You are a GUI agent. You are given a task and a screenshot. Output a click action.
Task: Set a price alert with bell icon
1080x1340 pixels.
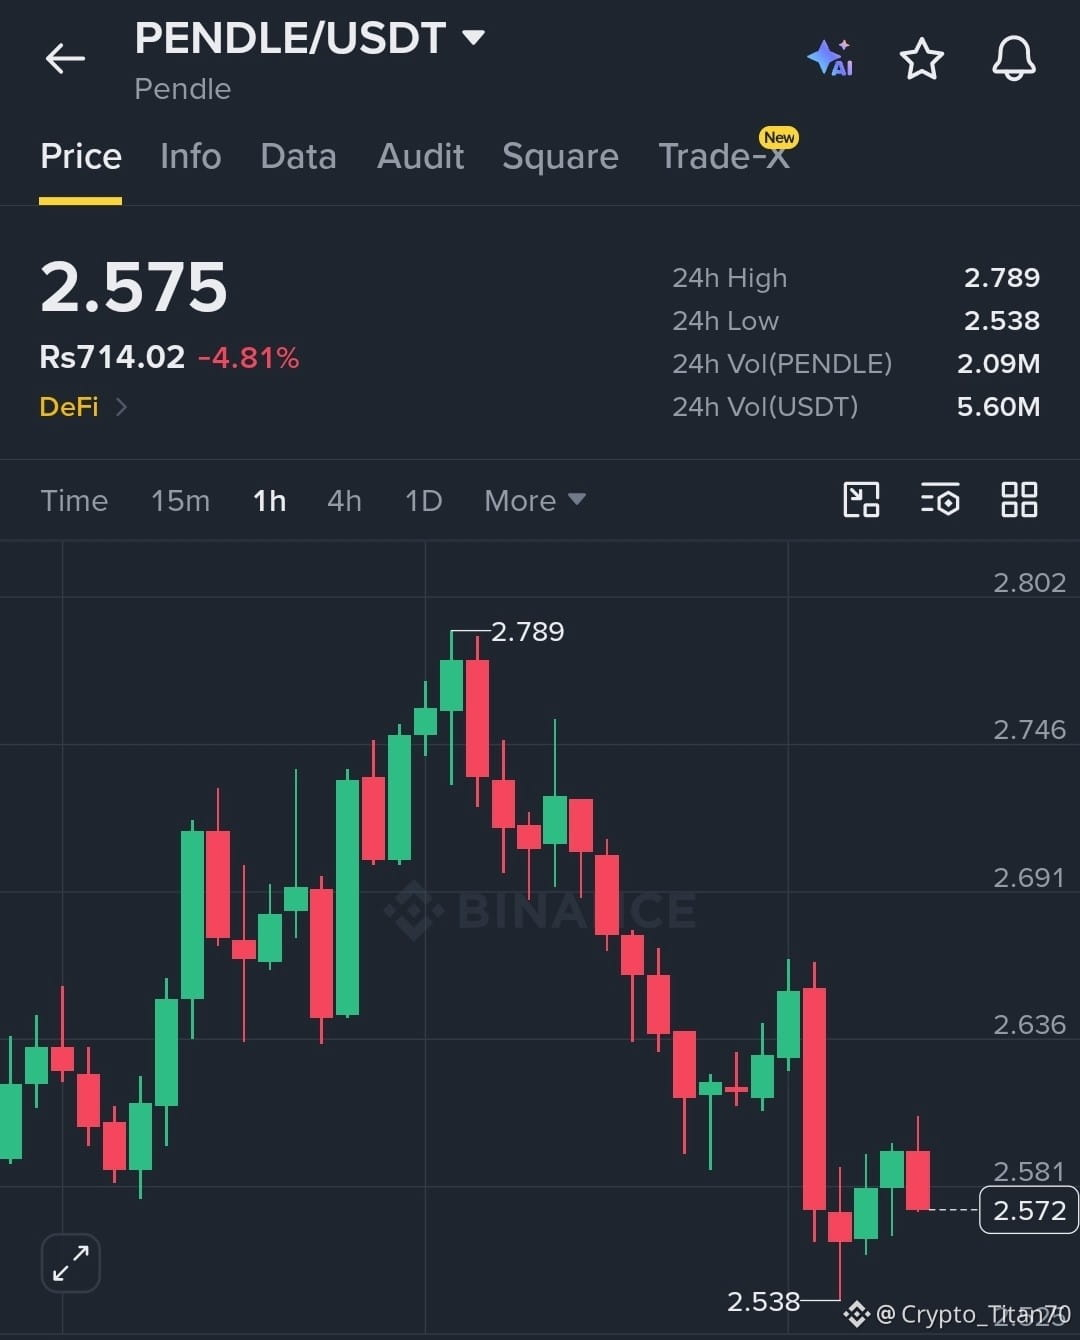pyautogui.click(x=1013, y=58)
